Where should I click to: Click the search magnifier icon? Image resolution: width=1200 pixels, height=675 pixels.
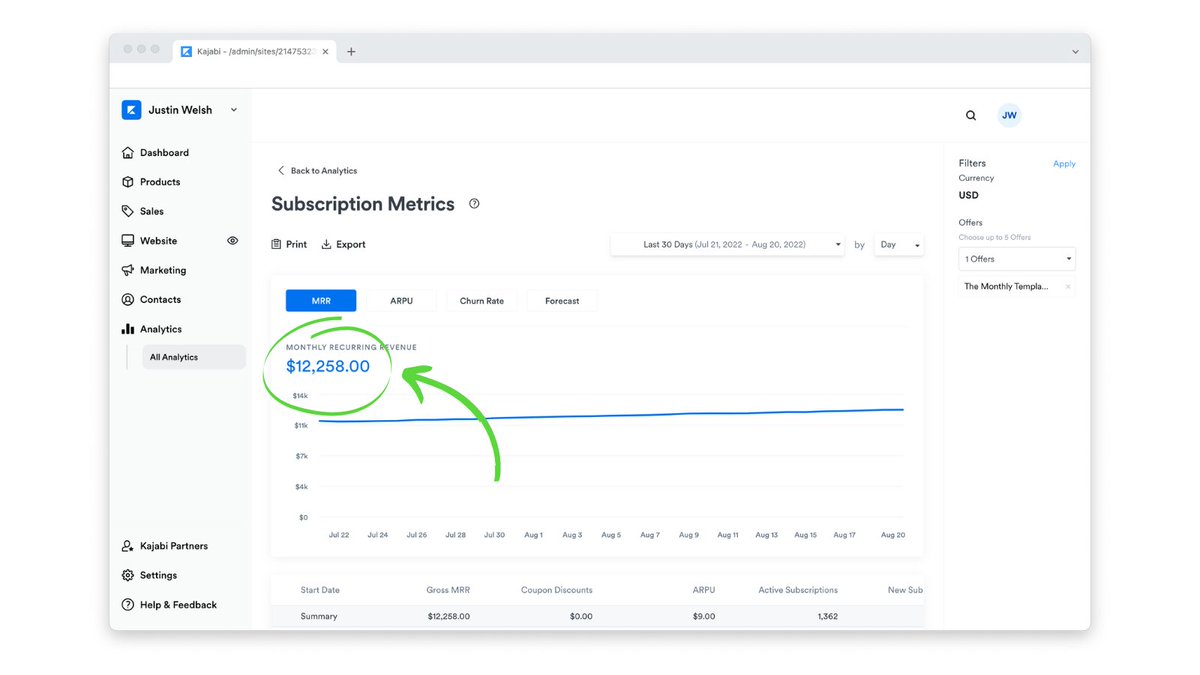tap(971, 115)
